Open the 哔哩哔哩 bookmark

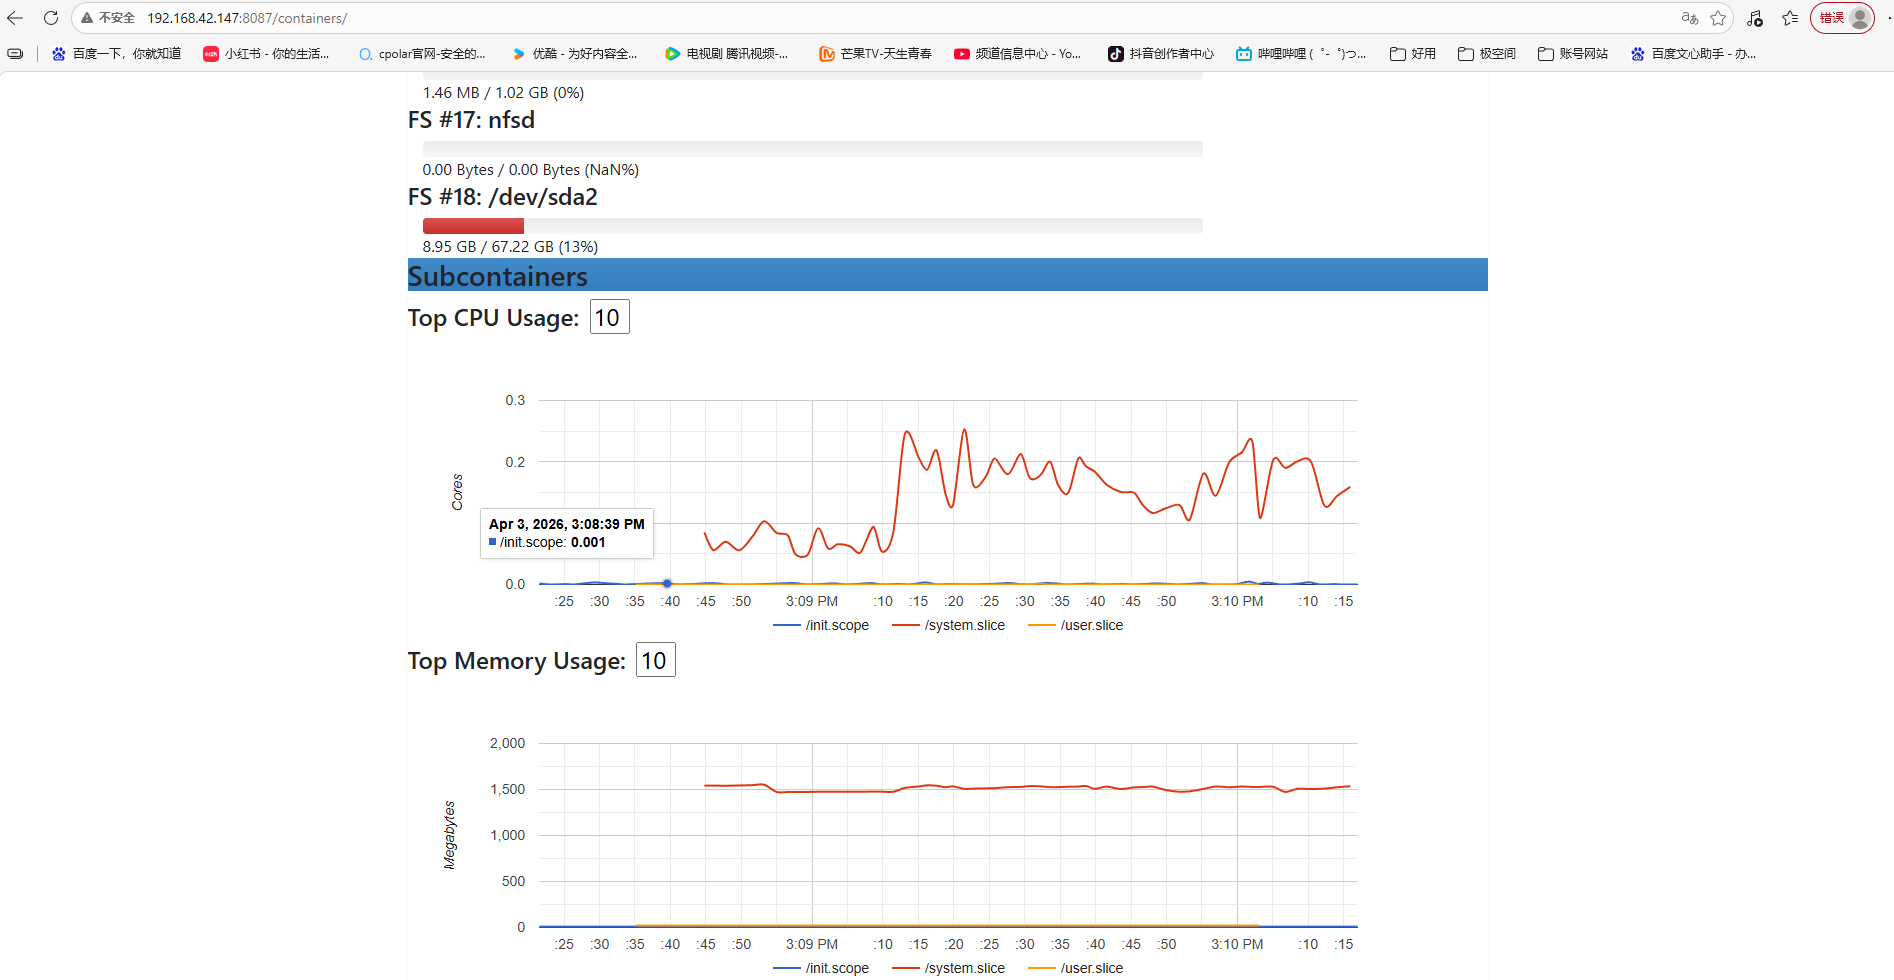pos(1301,54)
